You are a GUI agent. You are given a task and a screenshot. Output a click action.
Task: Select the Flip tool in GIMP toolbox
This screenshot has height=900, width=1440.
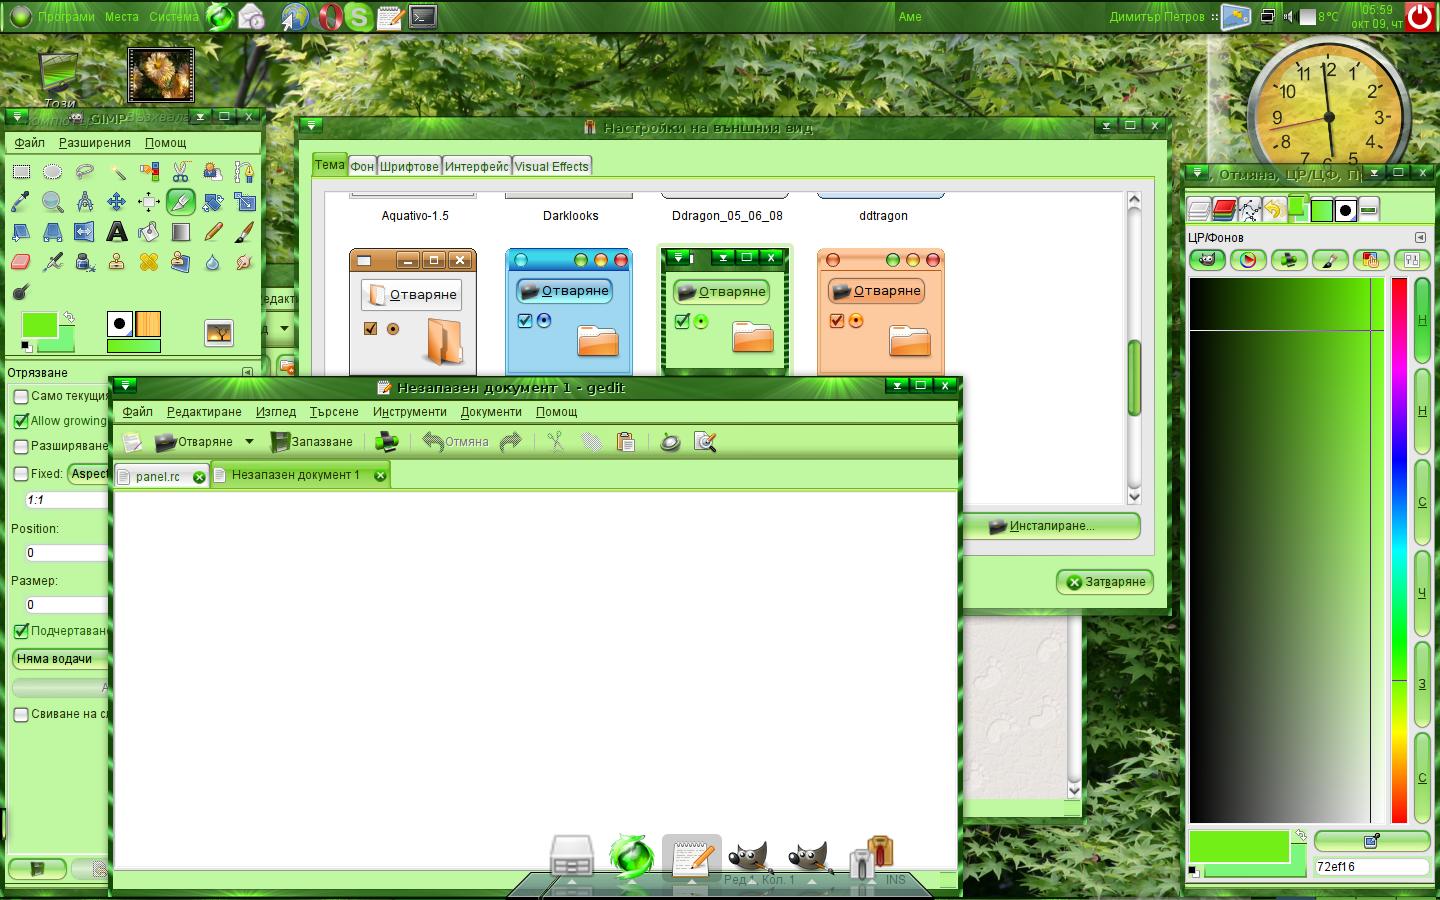[85, 232]
